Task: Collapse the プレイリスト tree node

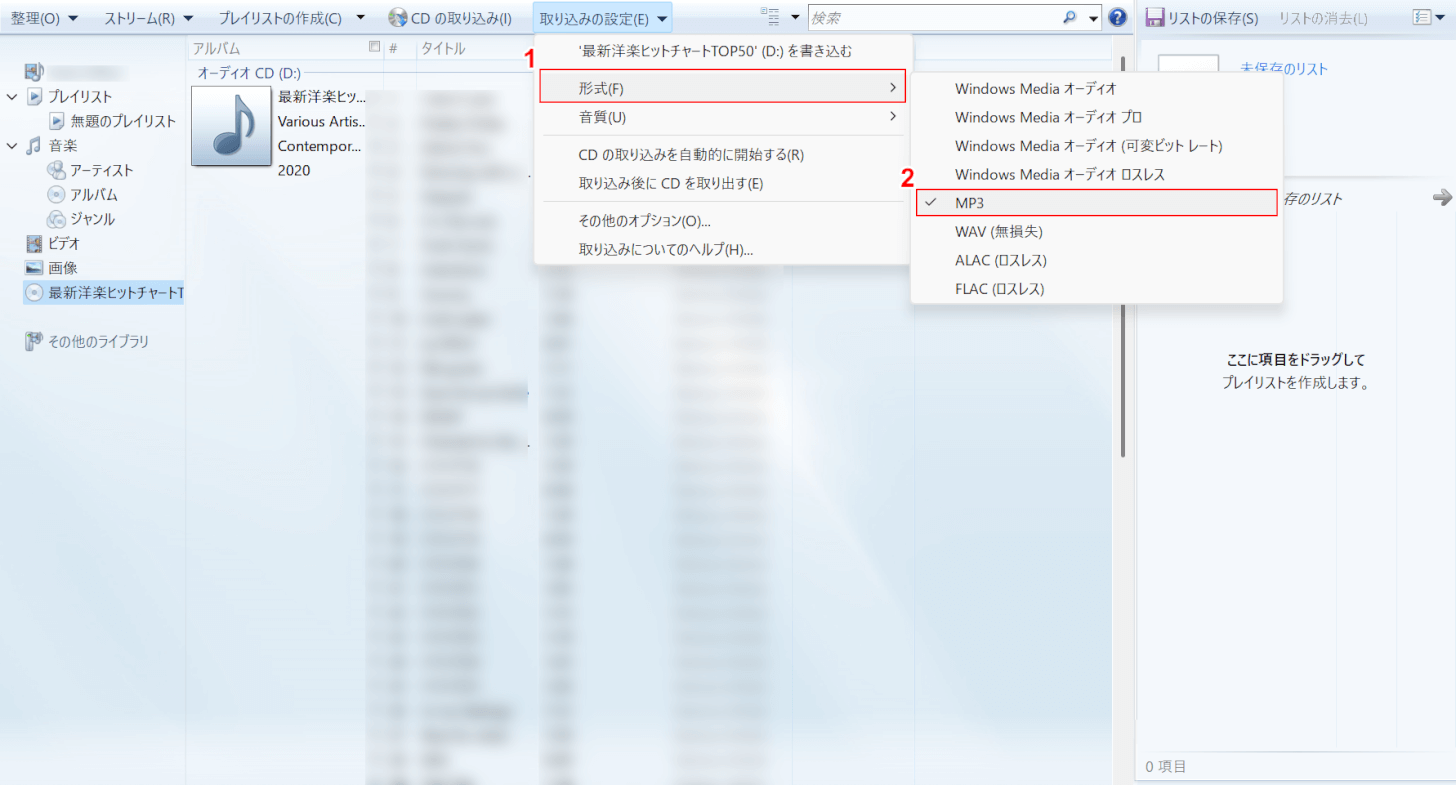Action: [x=12, y=97]
